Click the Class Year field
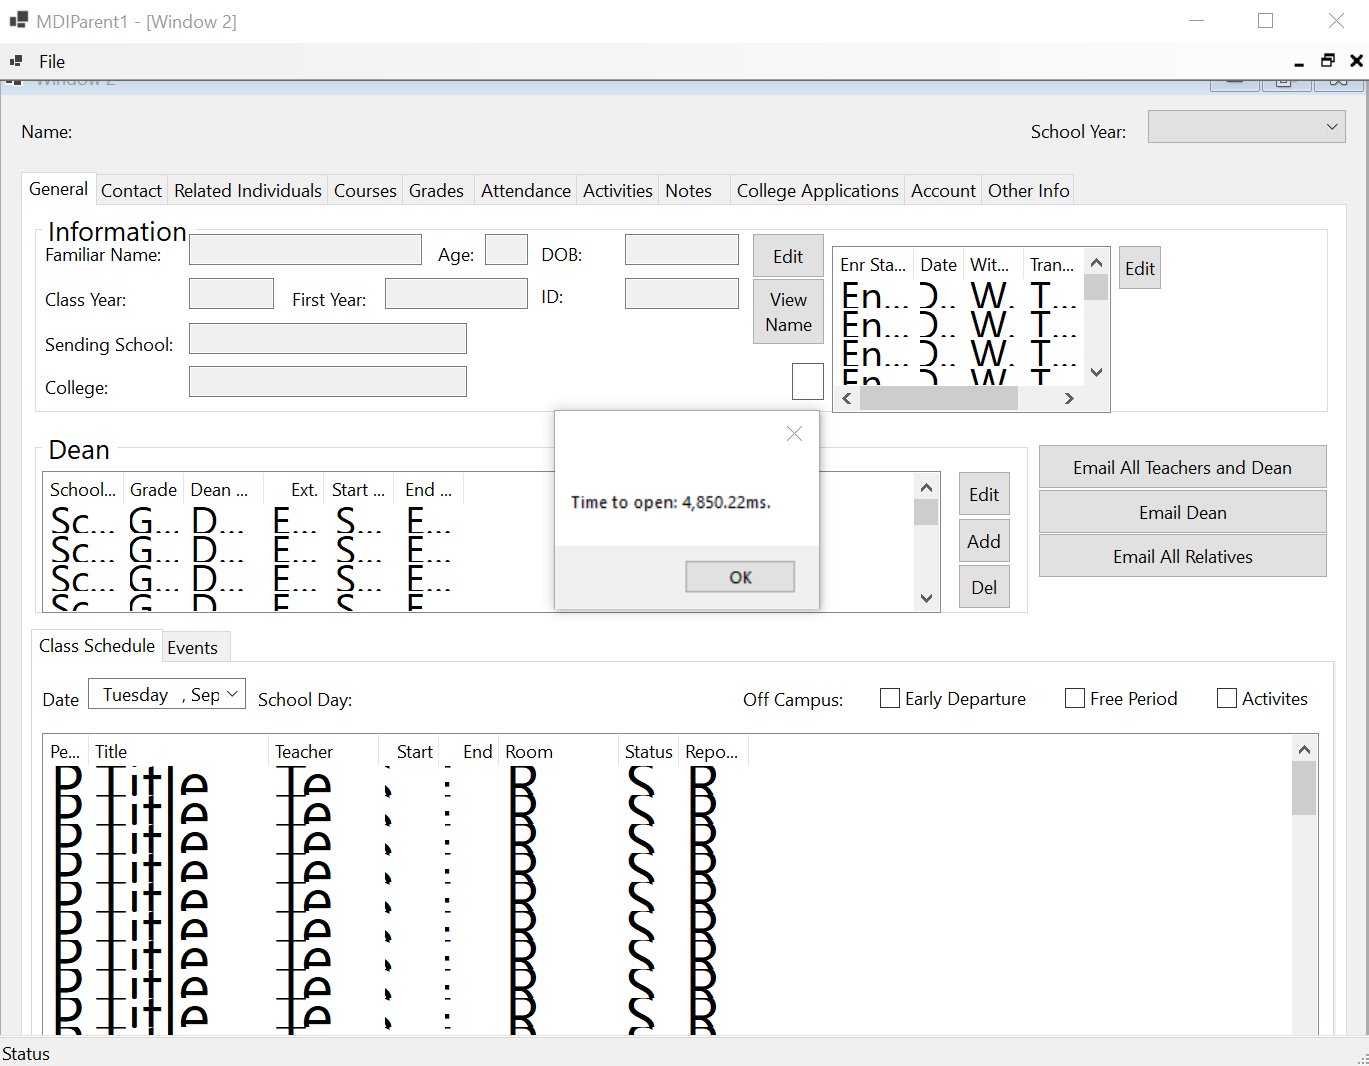 tap(231, 294)
